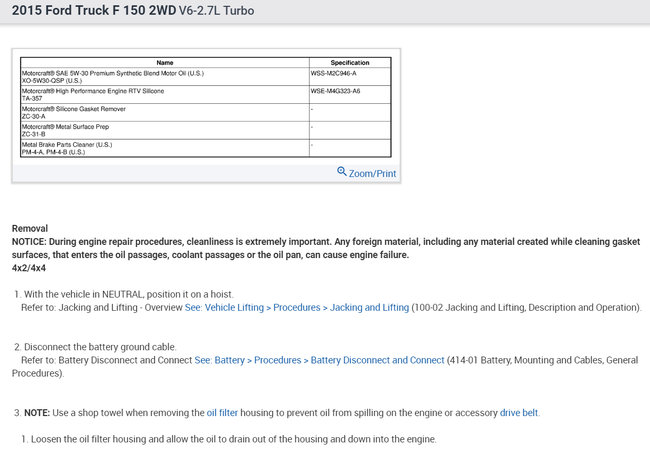
Task: Open Battery Disconnect and Connect link
Action: (378, 360)
